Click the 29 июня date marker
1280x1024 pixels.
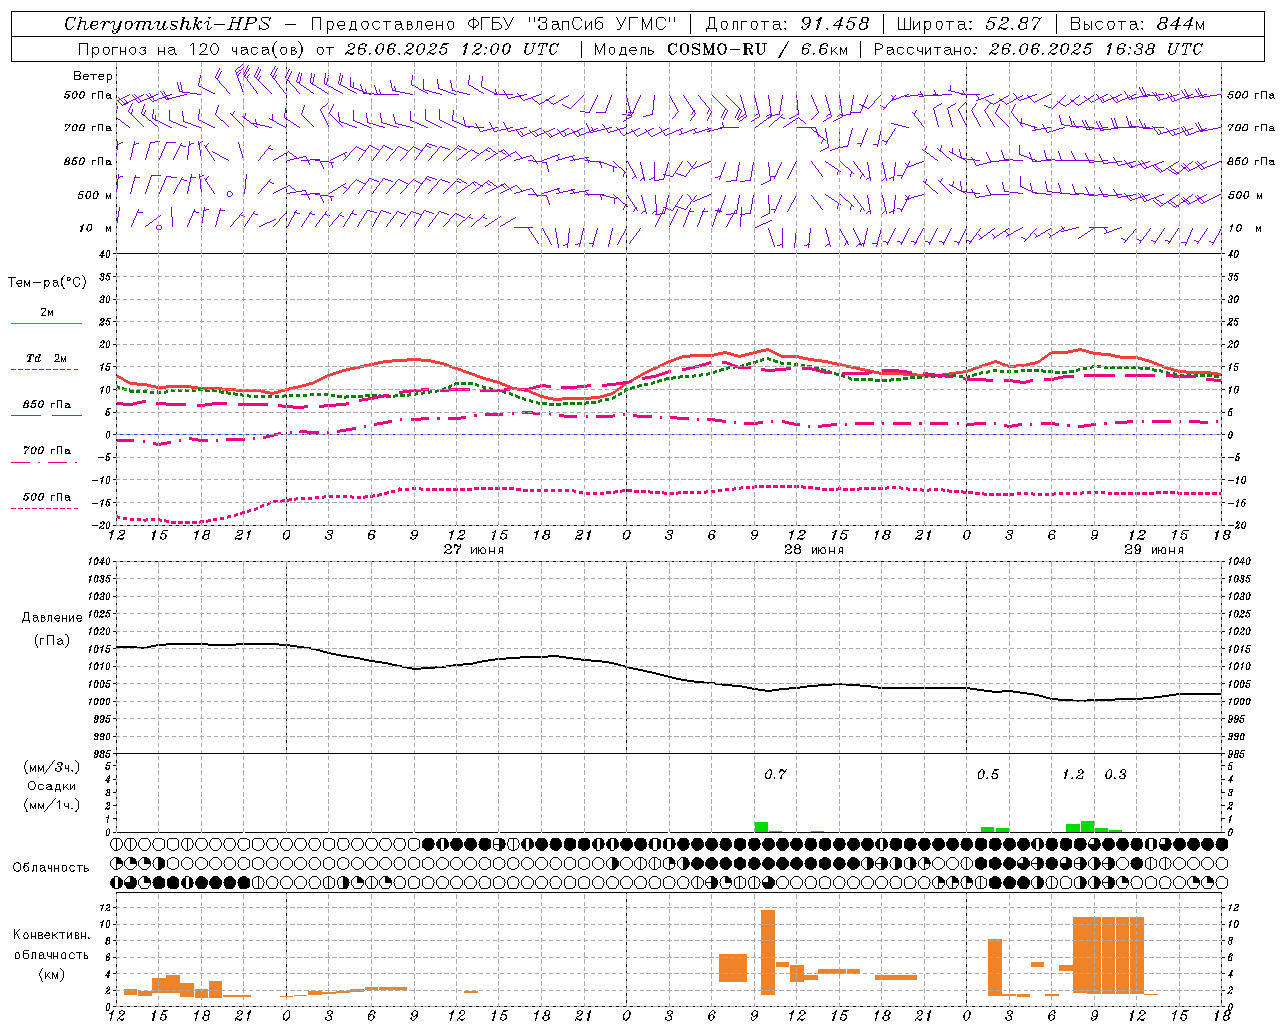click(1153, 550)
